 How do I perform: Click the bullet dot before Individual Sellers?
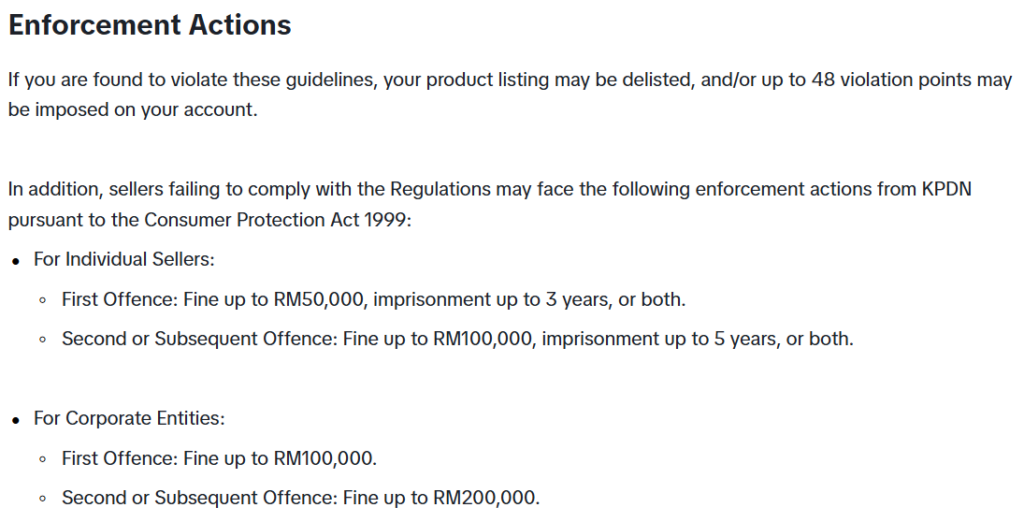click(16, 261)
